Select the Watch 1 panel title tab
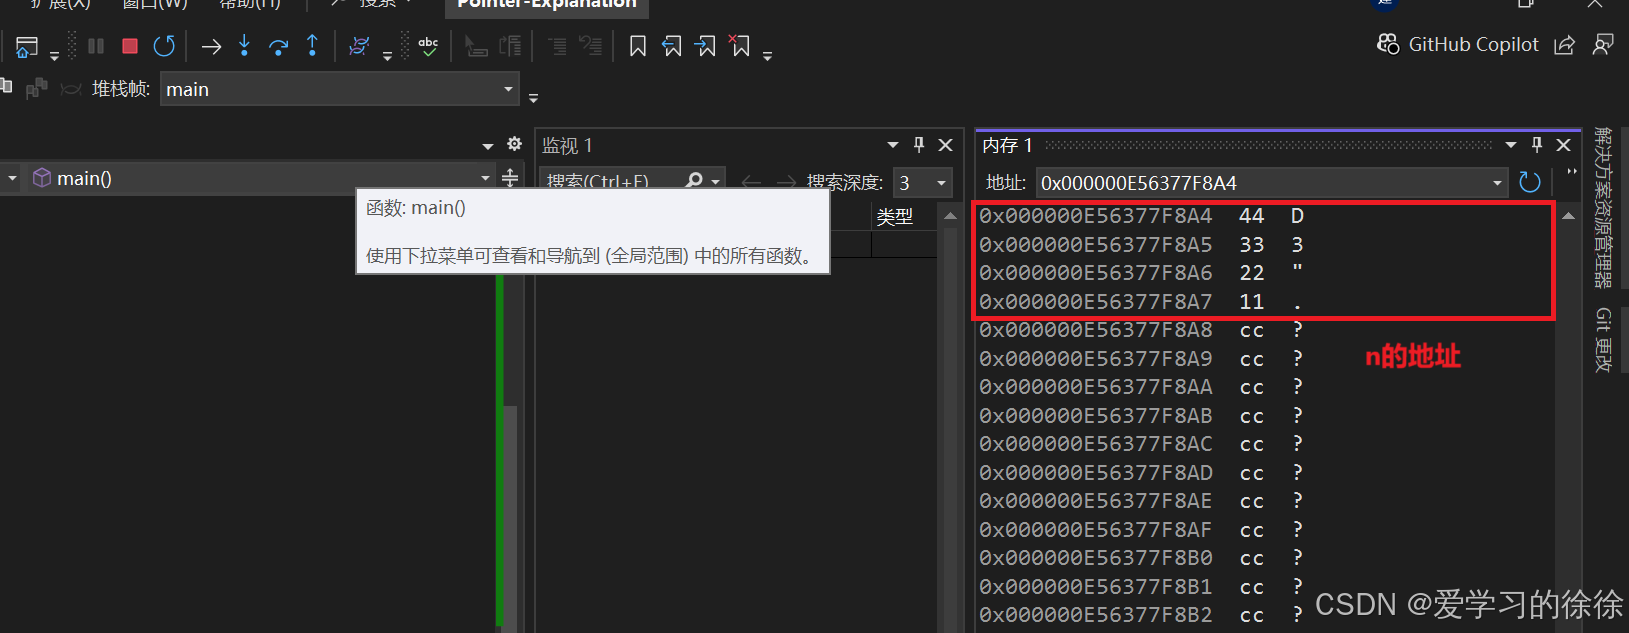 point(567,145)
